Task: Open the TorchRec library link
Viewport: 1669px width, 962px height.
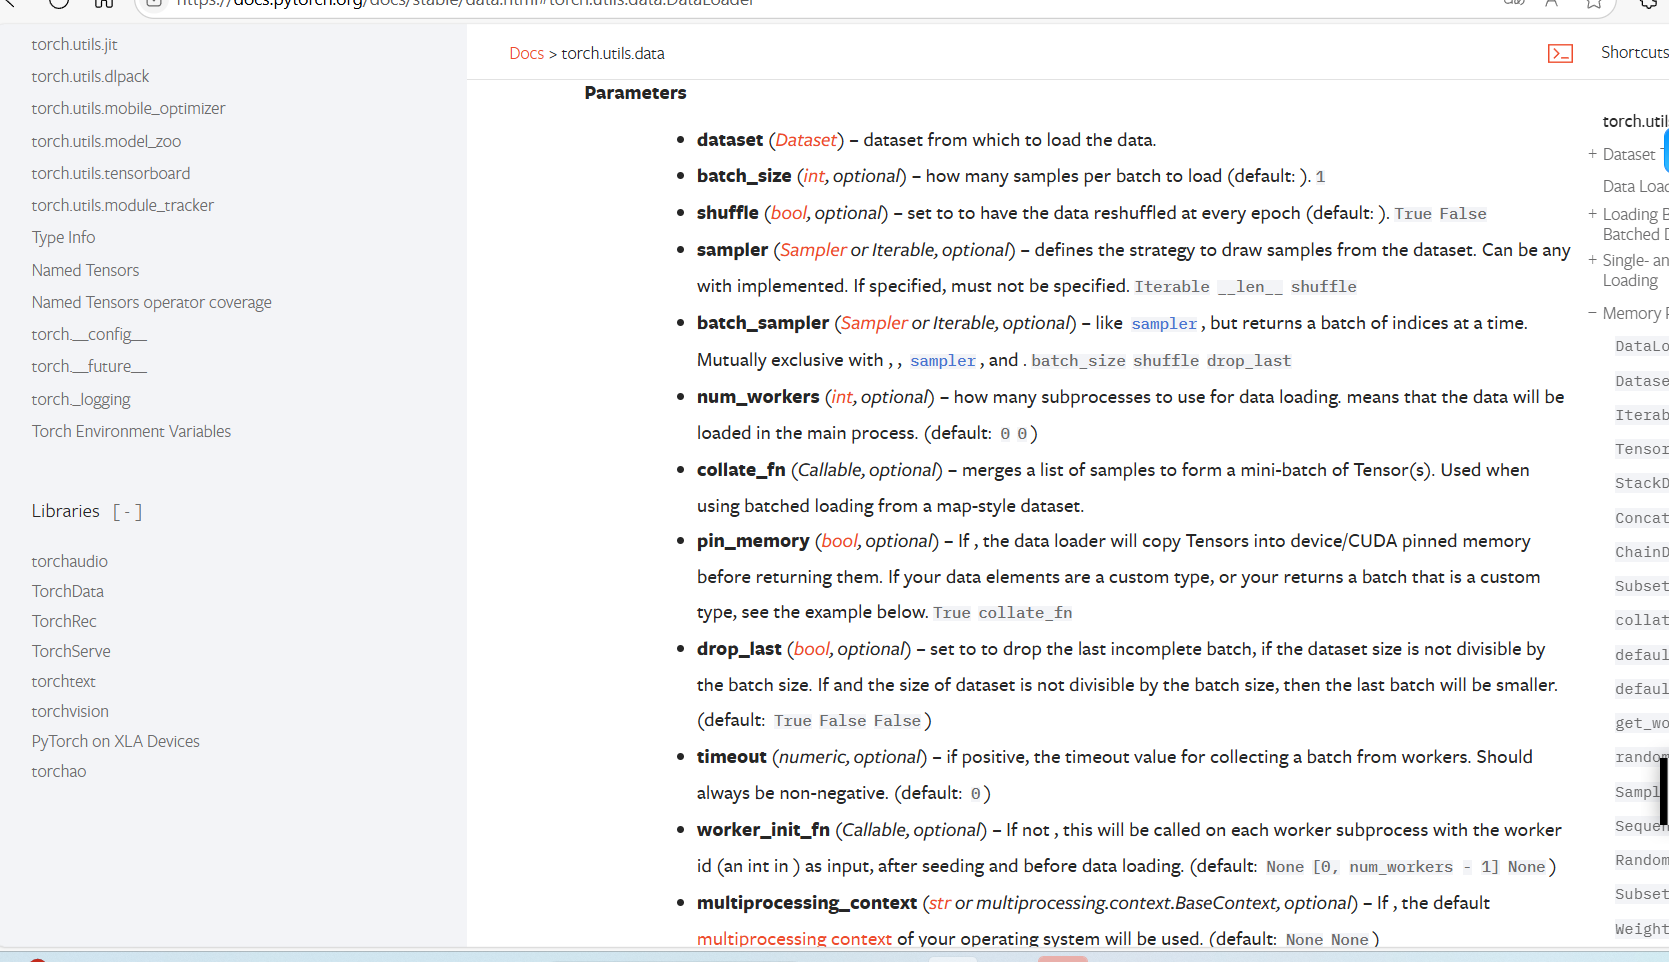Action: [64, 622]
